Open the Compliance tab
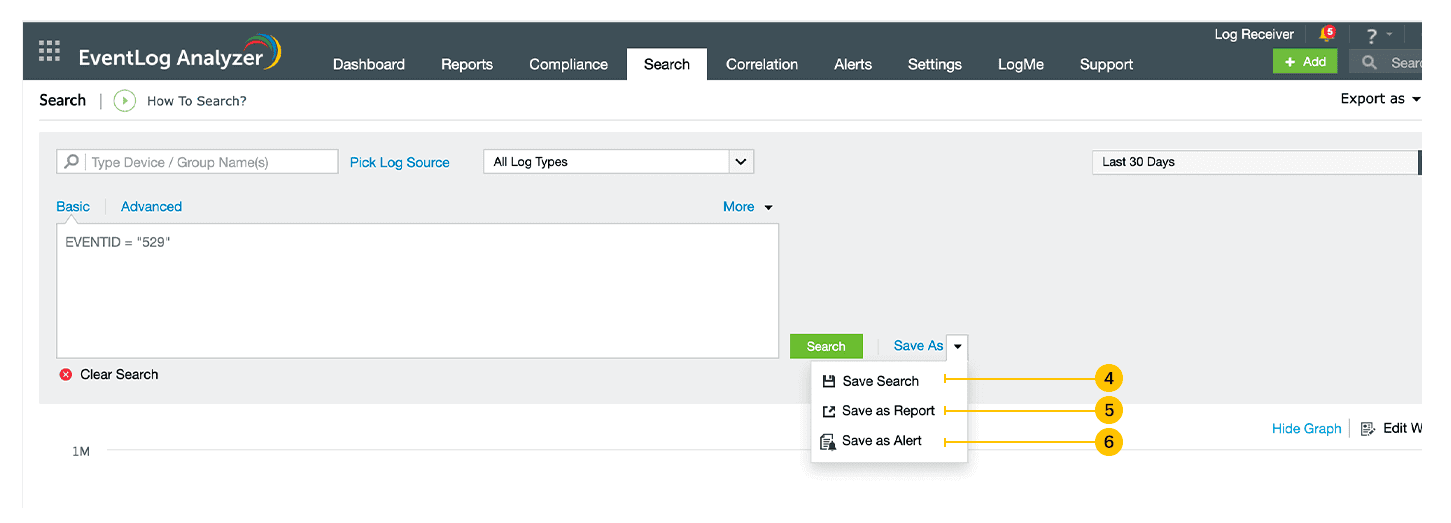 568,64
